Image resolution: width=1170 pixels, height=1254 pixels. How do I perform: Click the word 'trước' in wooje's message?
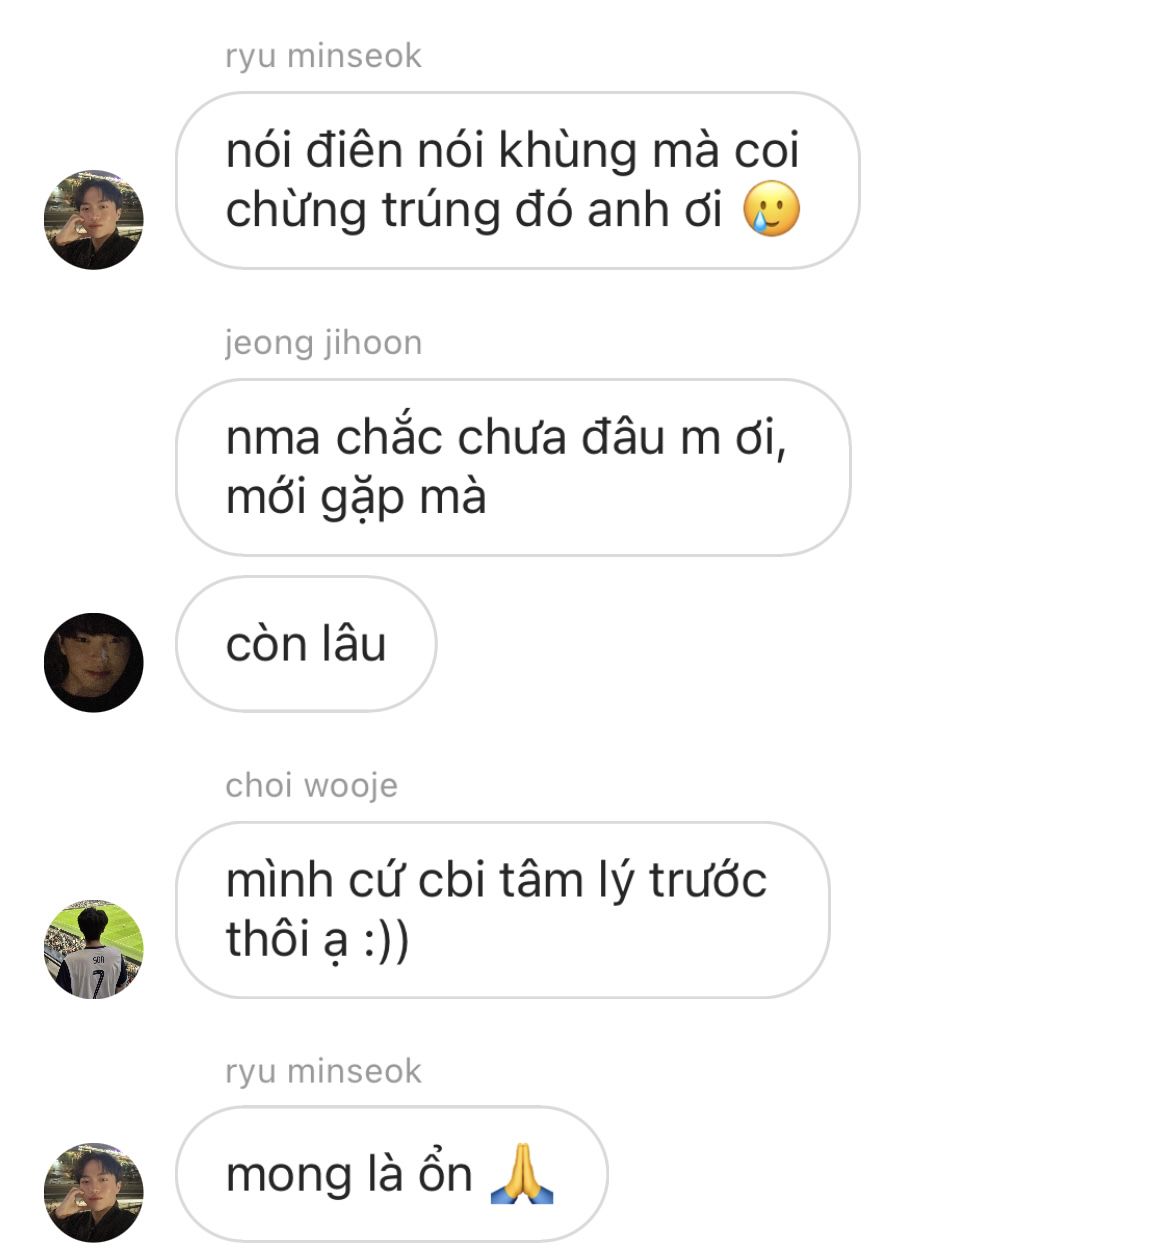point(707,880)
